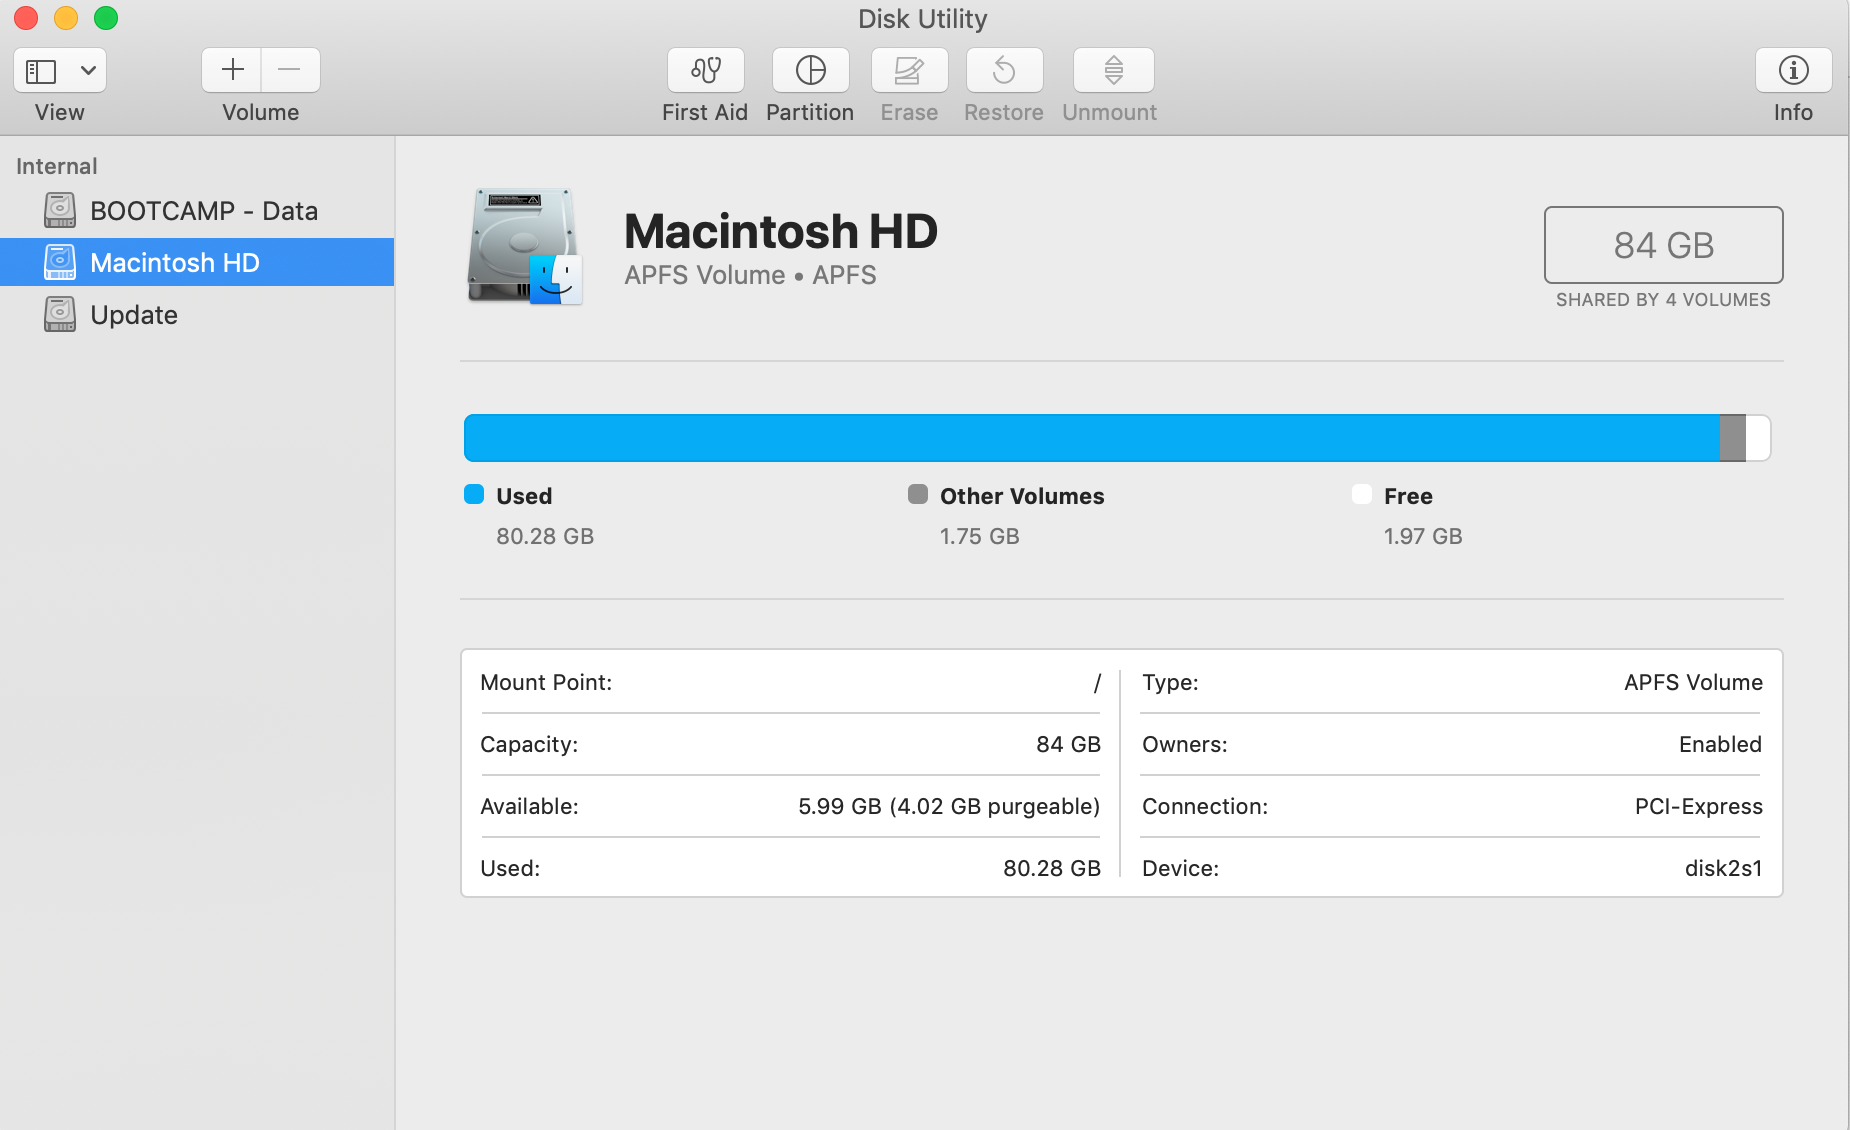
Task: Click the Free 1.97 GB value
Action: pos(1423,536)
